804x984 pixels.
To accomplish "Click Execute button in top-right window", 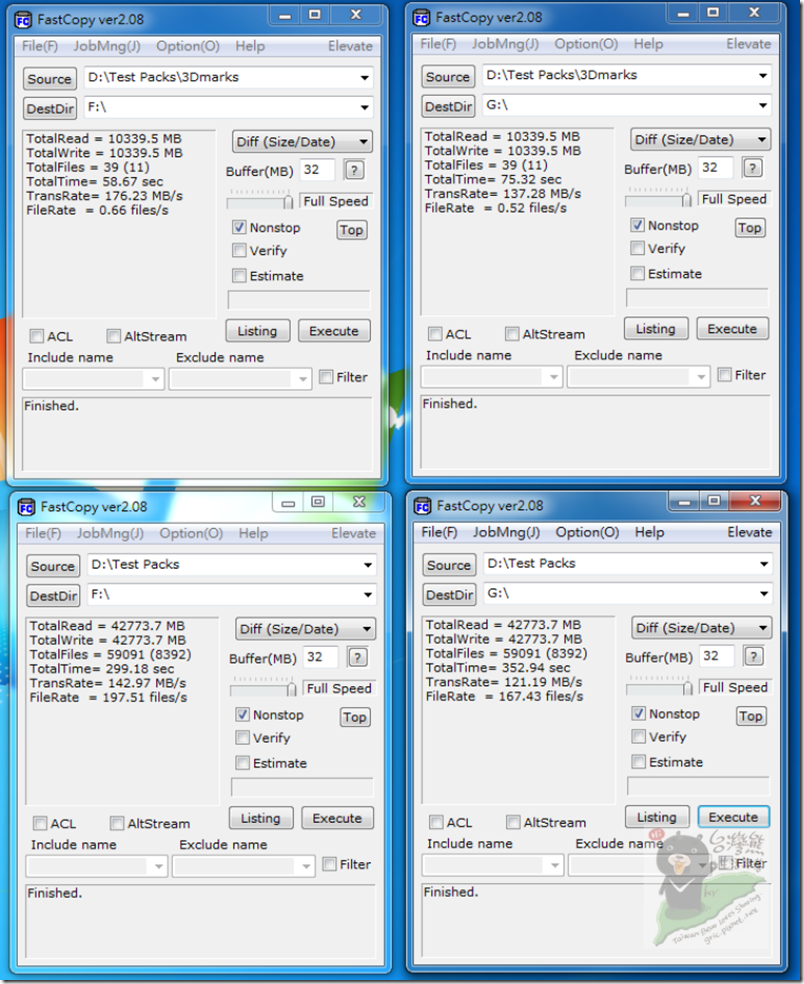I will (x=732, y=329).
